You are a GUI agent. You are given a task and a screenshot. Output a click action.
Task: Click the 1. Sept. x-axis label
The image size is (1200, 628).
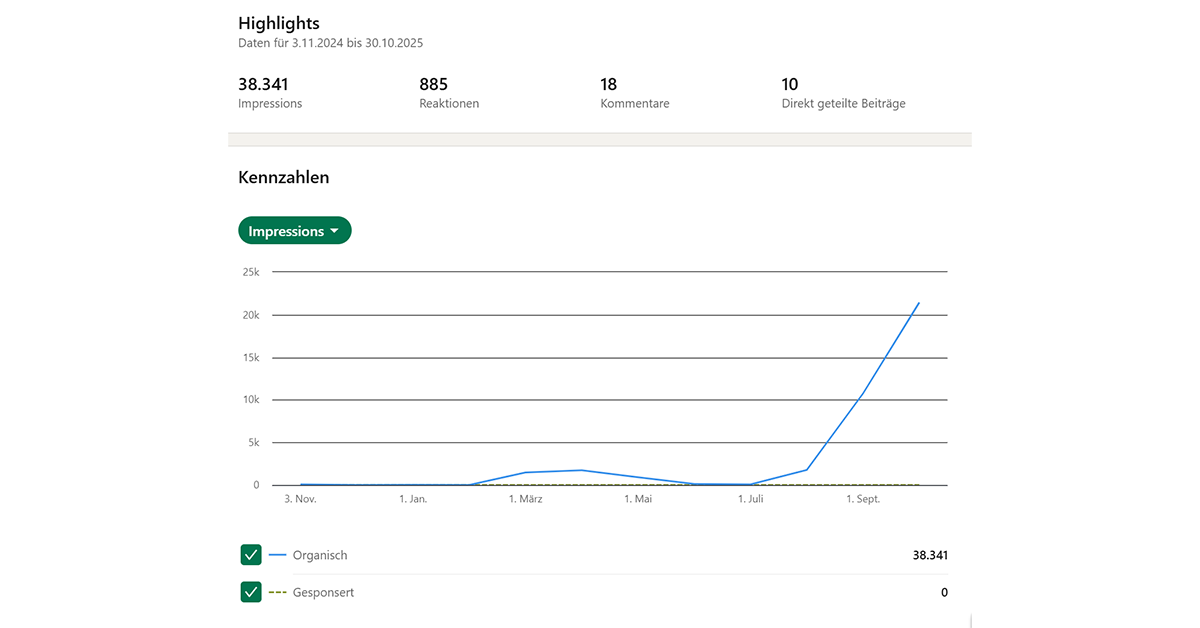pyautogui.click(x=863, y=499)
